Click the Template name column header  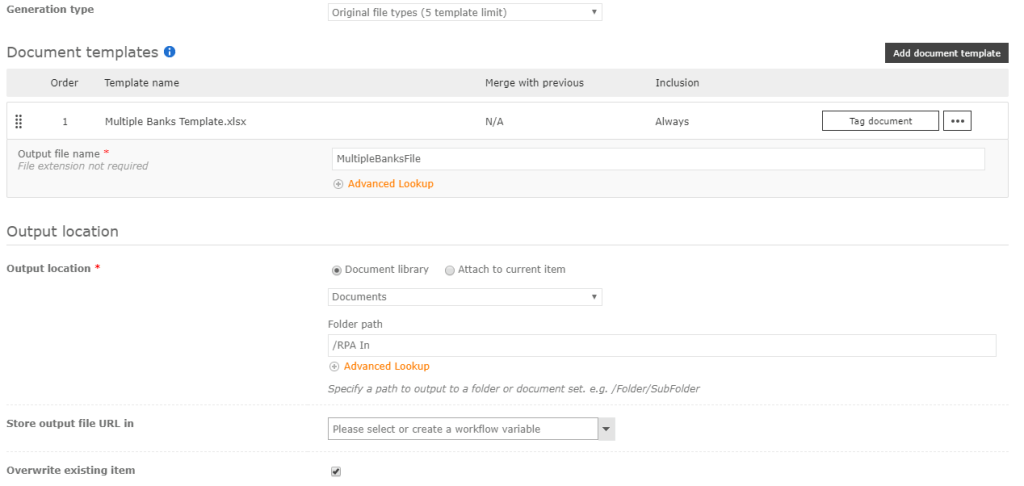click(x=142, y=83)
